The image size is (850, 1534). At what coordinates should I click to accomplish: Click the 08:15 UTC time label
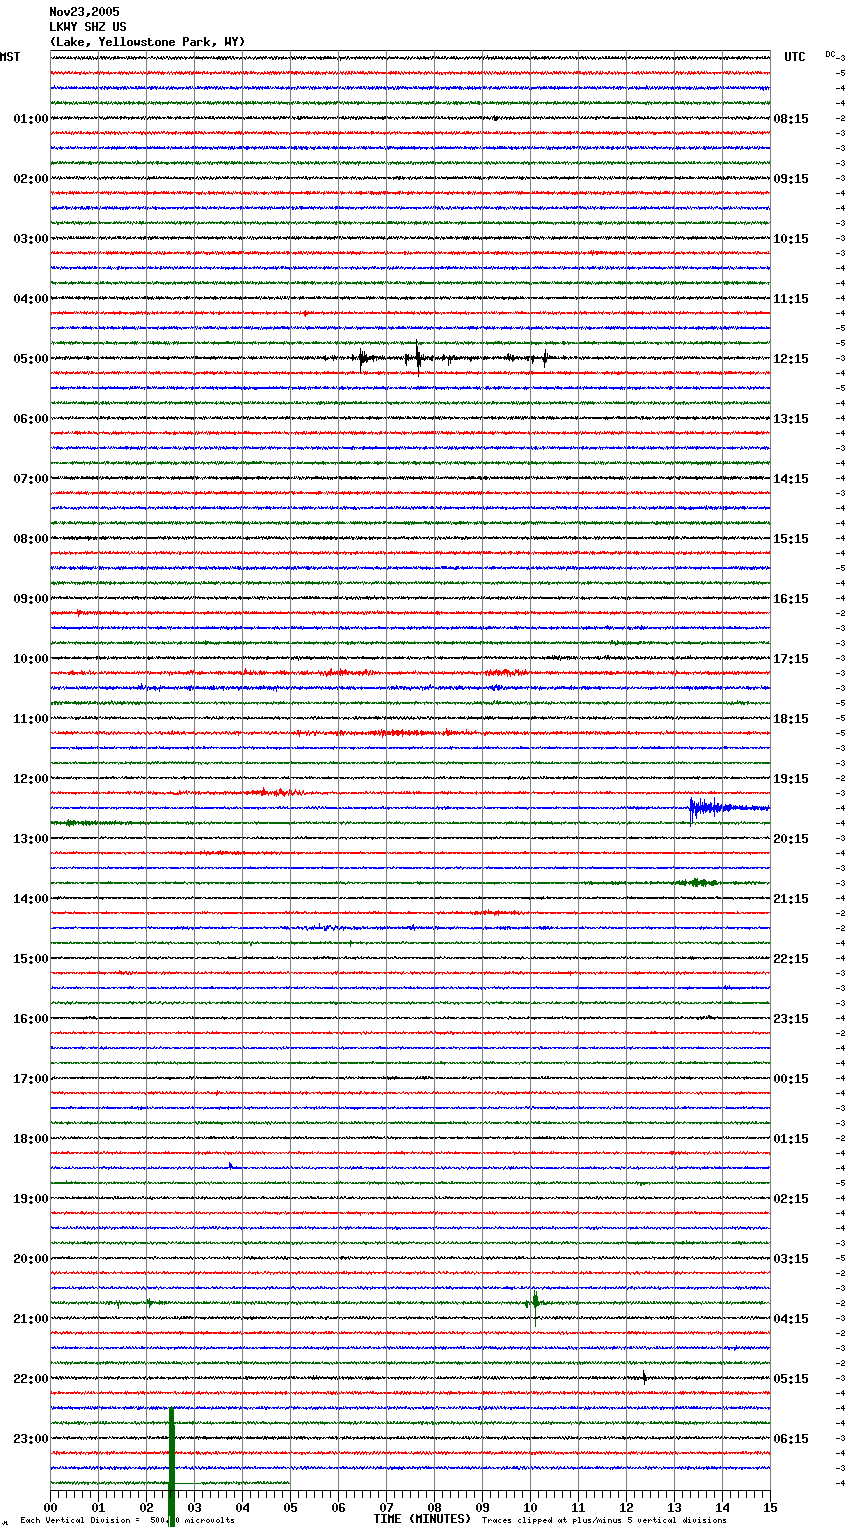[791, 119]
